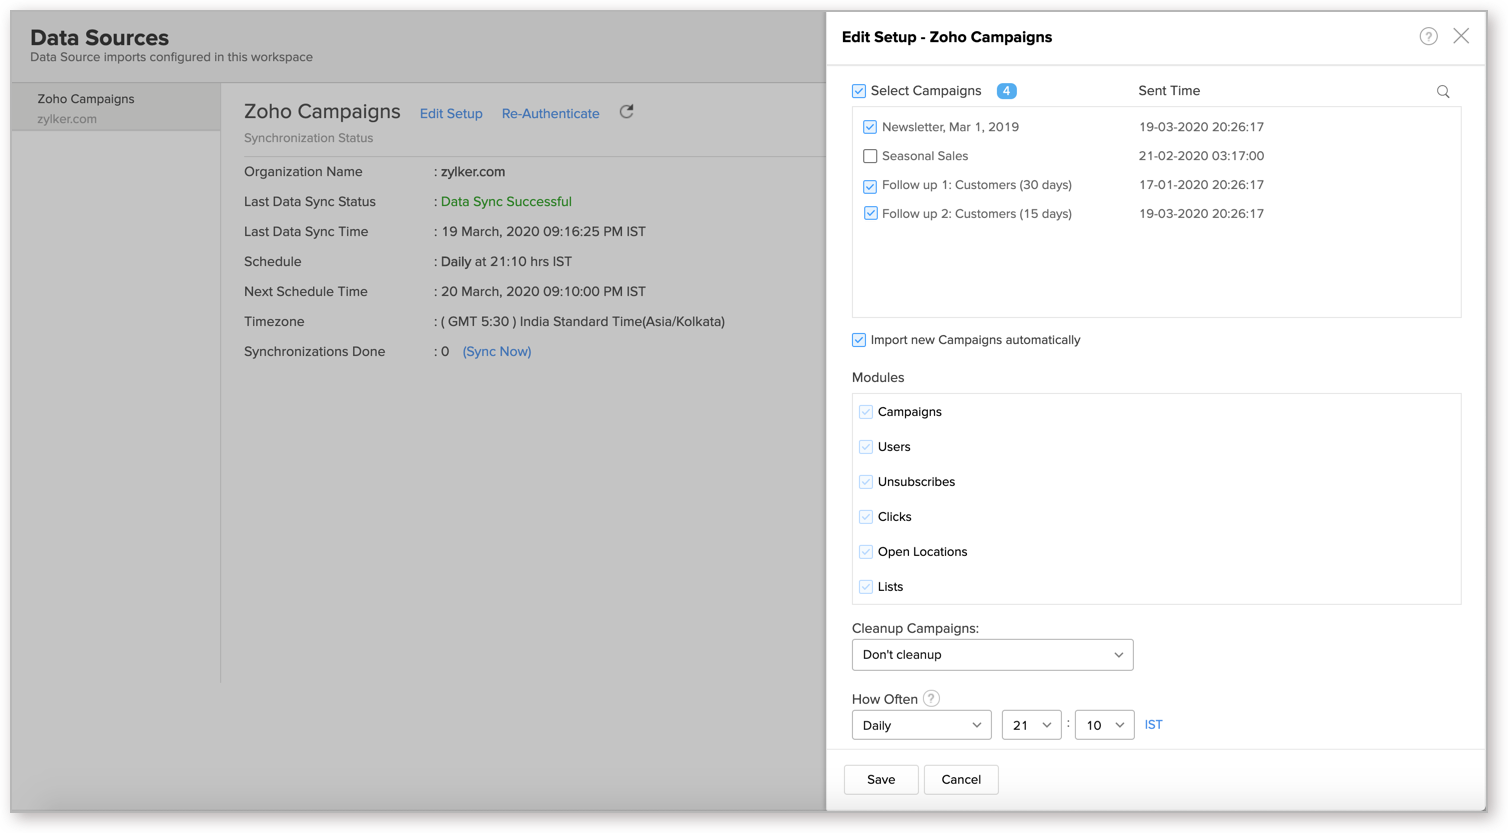The width and height of the screenshot is (1508, 833).
Task: Click the How Often help icon
Action: coord(931,699)
